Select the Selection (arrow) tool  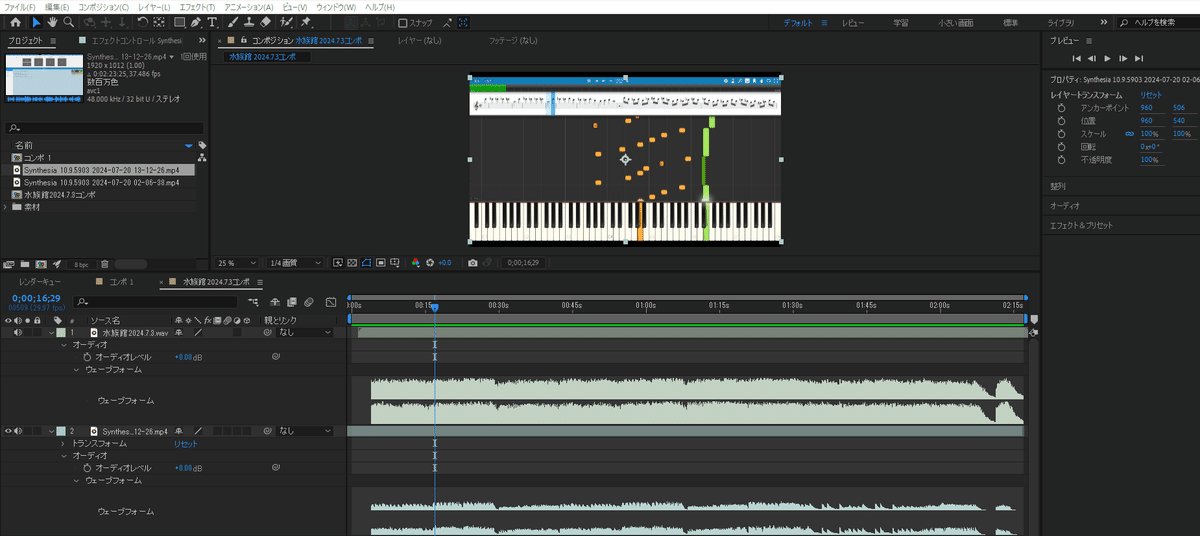click(36, 21)
